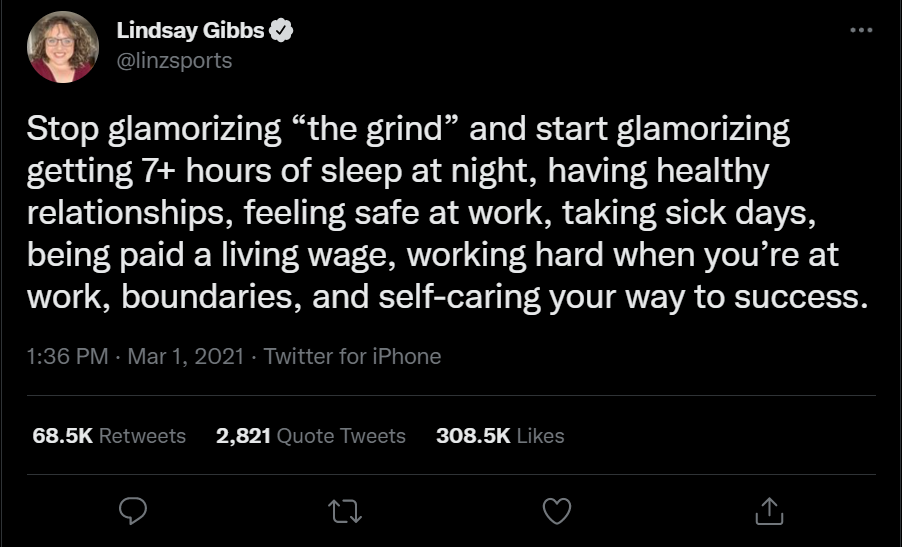The width and height of the screenshot is (902, 547).
Task: View the 68.5K Retweets list
Action: (x=109, y=436)
